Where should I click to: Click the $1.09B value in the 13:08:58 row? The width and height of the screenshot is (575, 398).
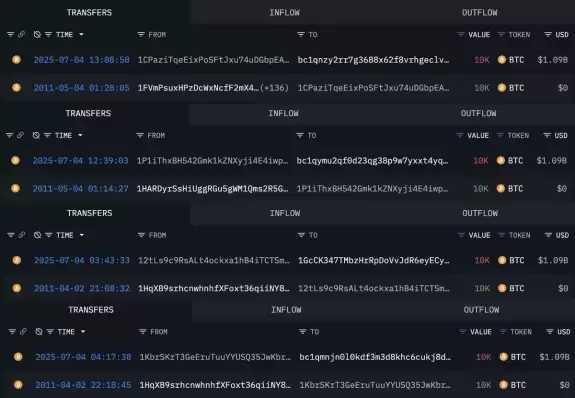(x=553, y=60)
